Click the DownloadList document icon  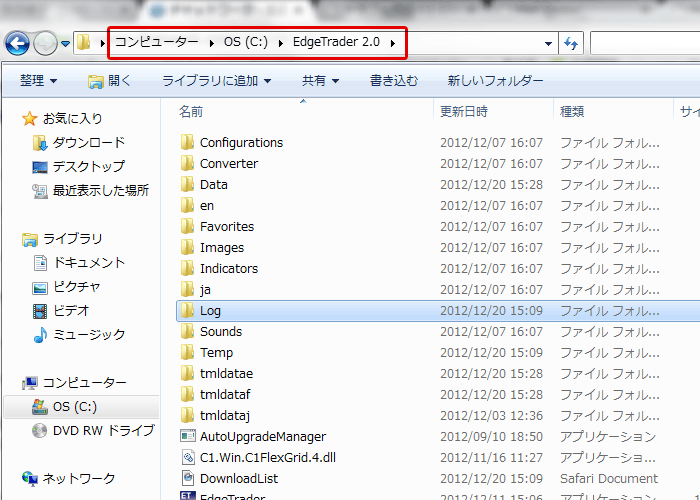(x=188, y=478)
